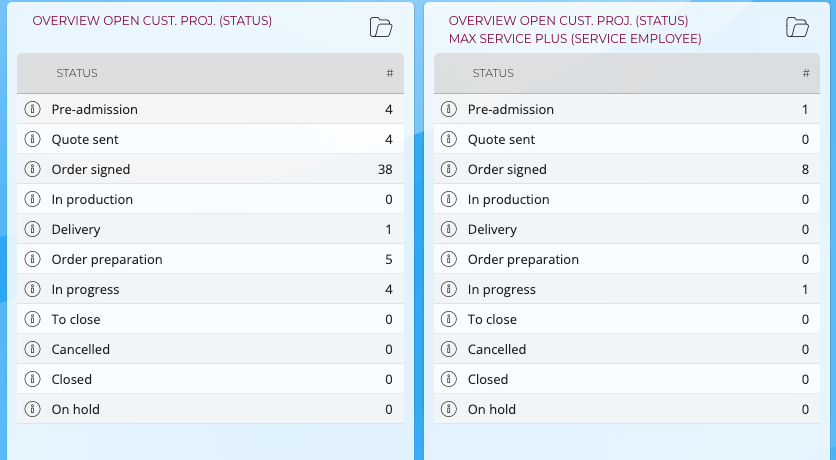Image resolution: width=836 pixels, height=460 pixels.
Task: Click # column header in left panel
Action: pos(390,73)
